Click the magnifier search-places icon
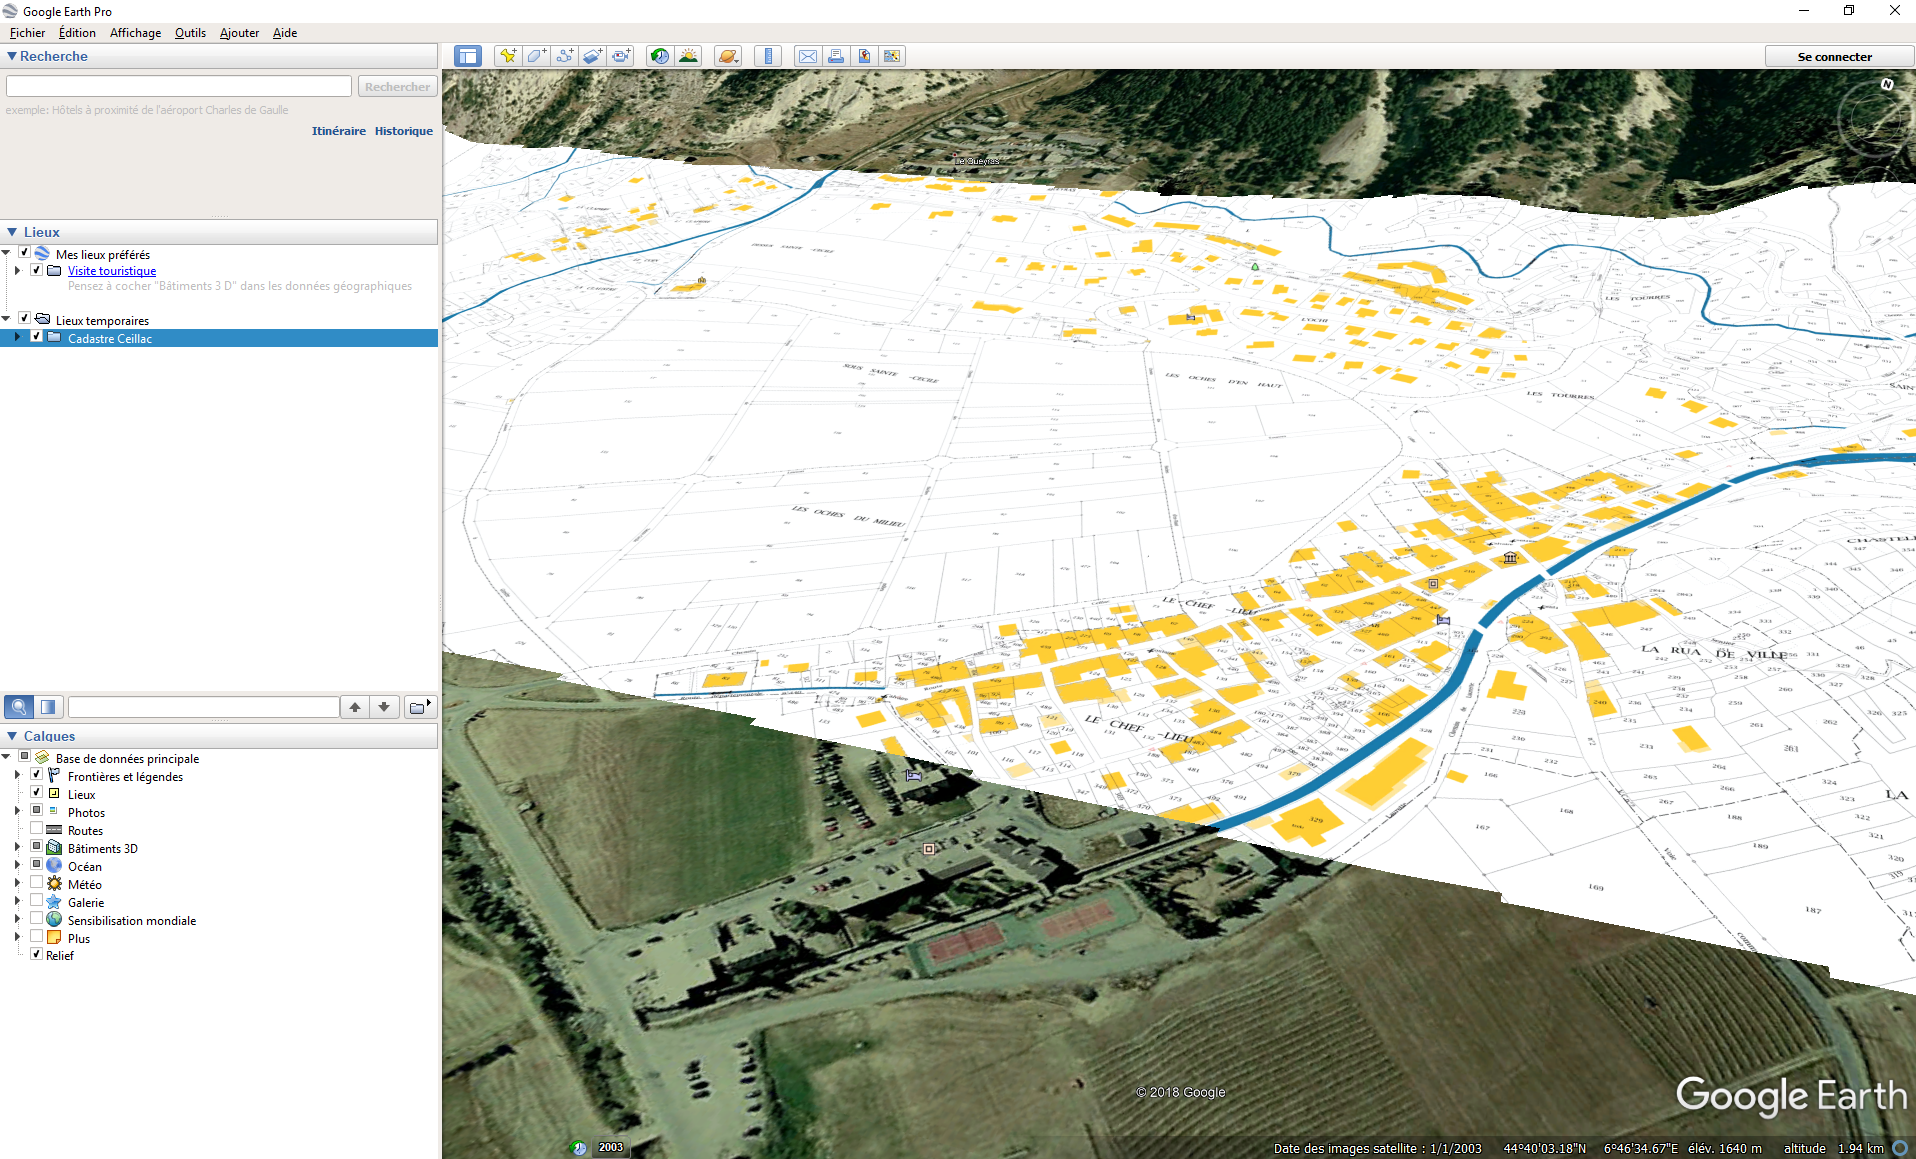The width and height of the screenshot is (1916, 1159). (x=18, y=707)
